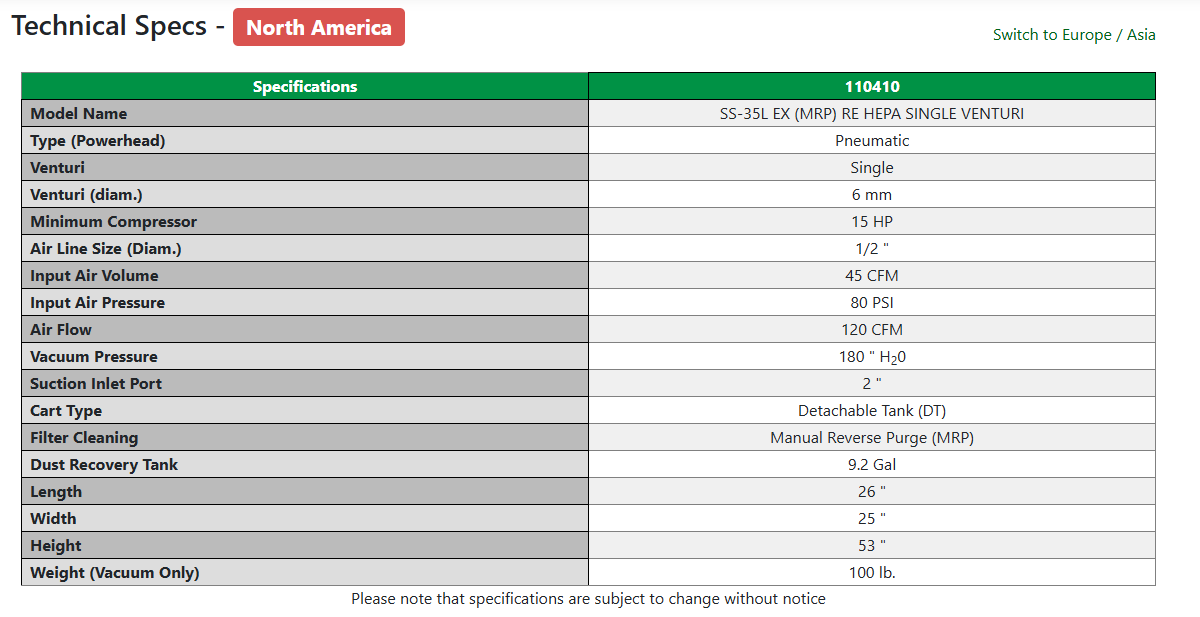This screenshot has width=1200, height=617.
Task: Click the specifications subject to change notice
Action: (x=588, y=599)
